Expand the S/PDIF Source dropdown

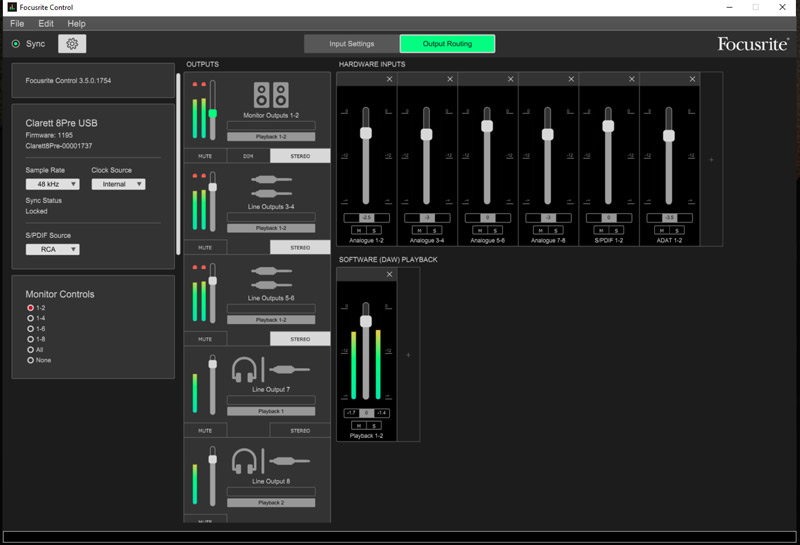(x=53, y=249)
